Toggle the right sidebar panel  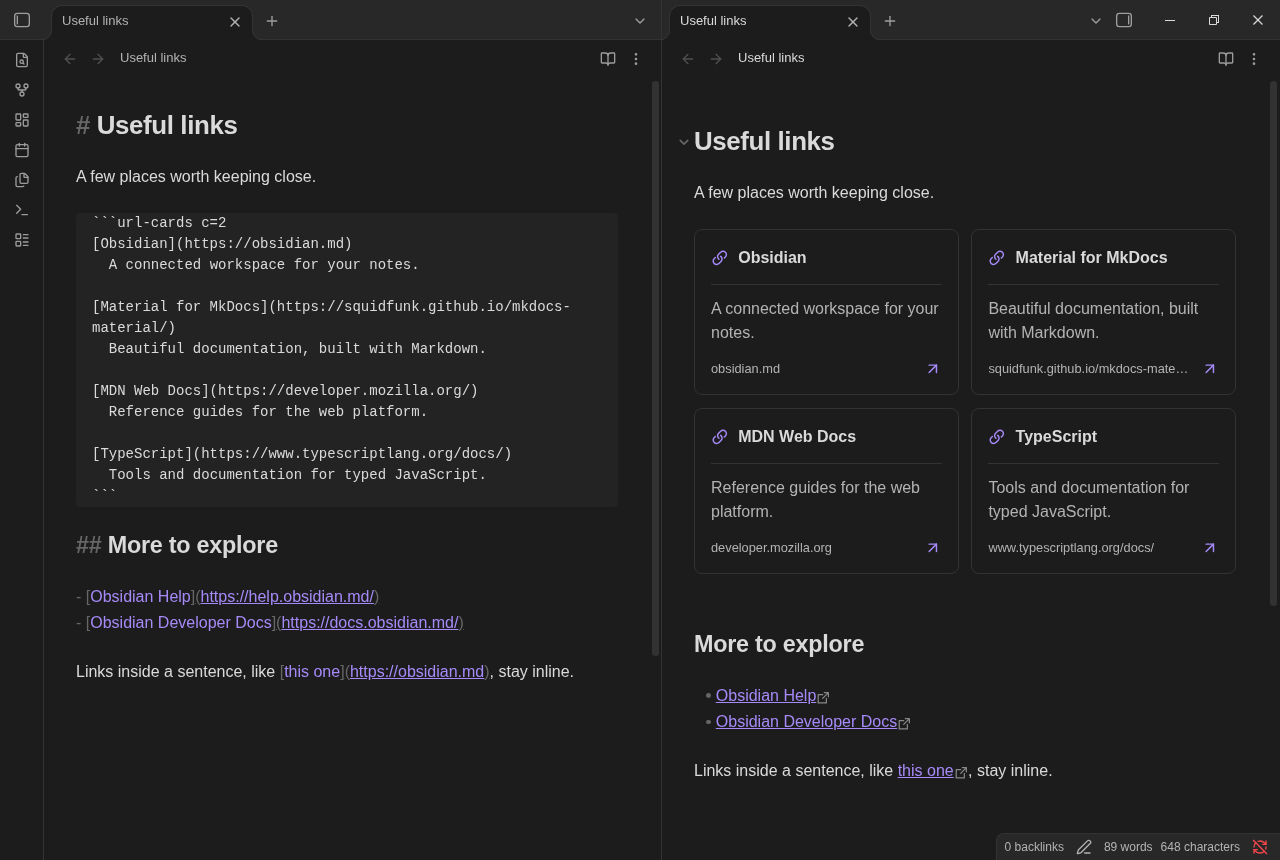point(1124,20)
